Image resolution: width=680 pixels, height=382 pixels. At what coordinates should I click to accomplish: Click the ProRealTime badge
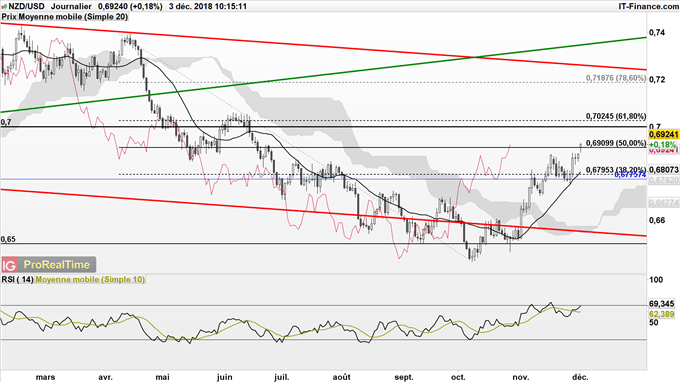57,264
